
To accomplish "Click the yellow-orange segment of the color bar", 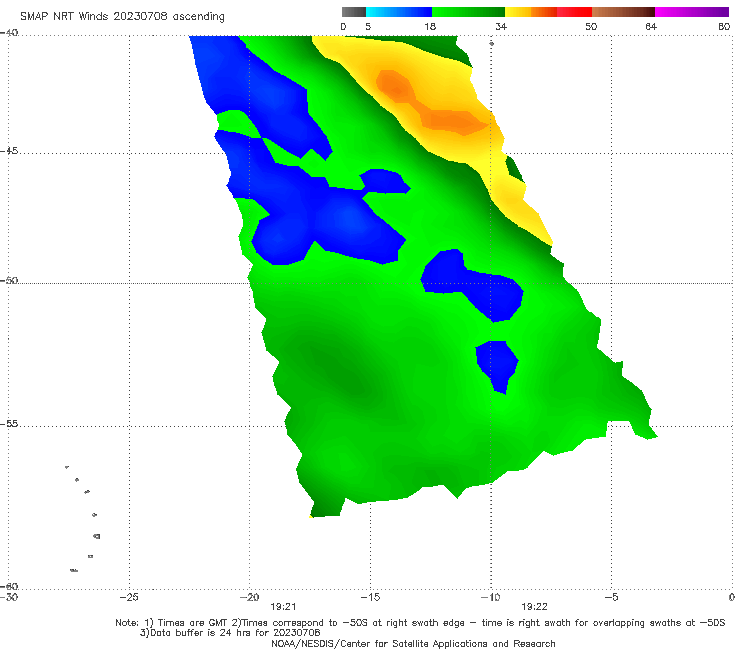I will pos(531,12).
